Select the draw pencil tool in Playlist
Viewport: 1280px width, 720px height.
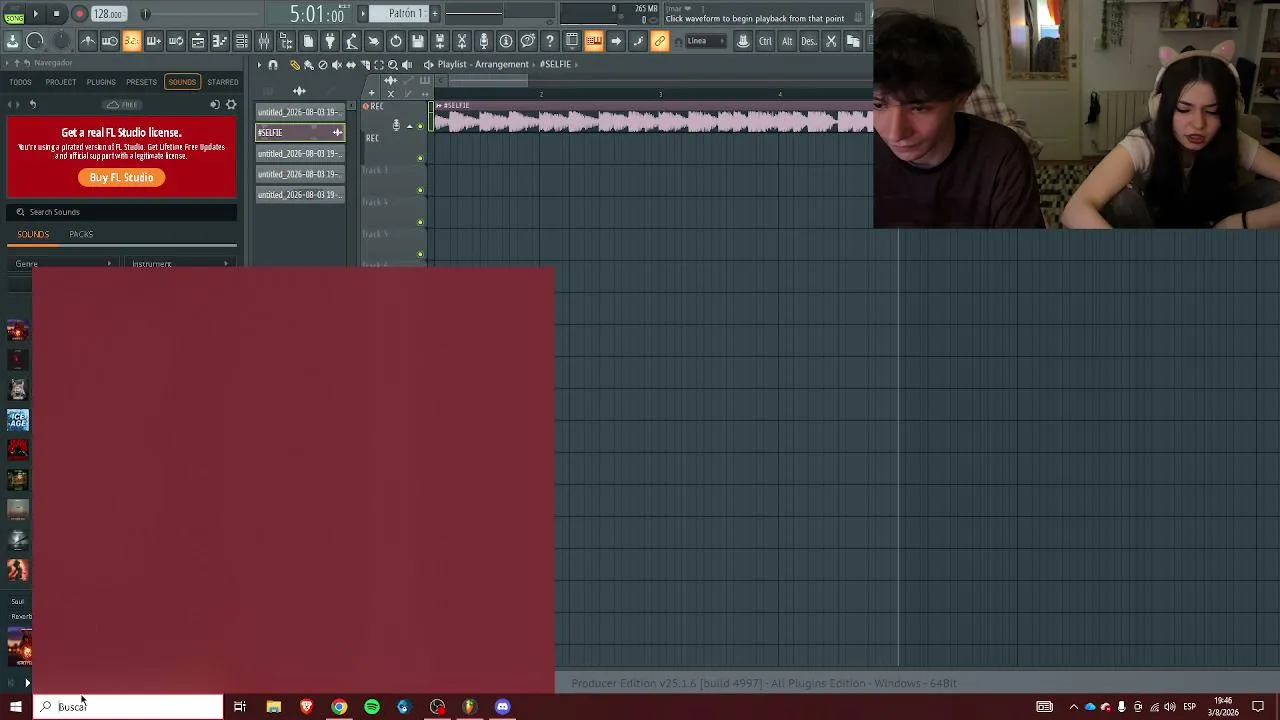[x=294, y=65]
